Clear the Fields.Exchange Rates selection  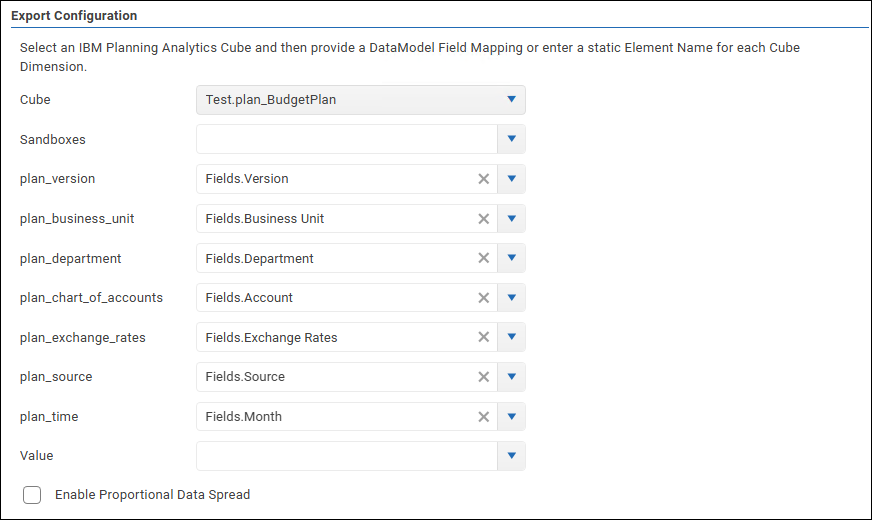483,338
